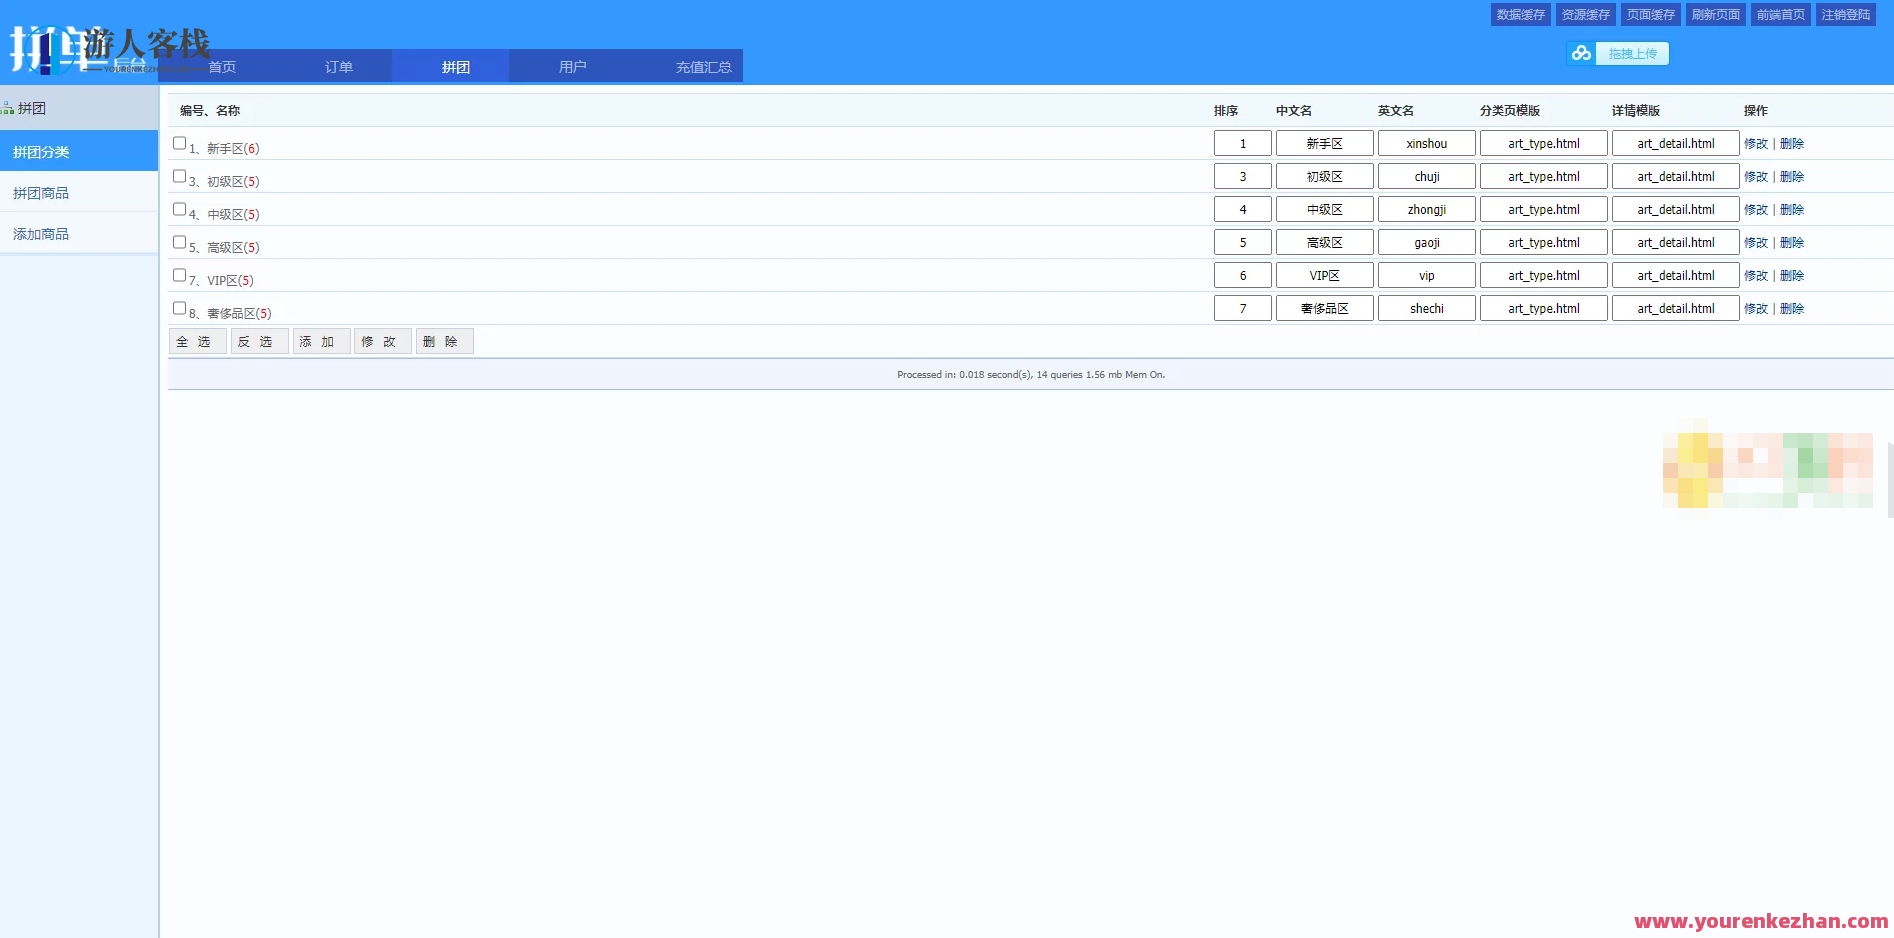Click the category name 1、新手区(6)
This screenshot has height=938, width=1894.
pos(224,148)
